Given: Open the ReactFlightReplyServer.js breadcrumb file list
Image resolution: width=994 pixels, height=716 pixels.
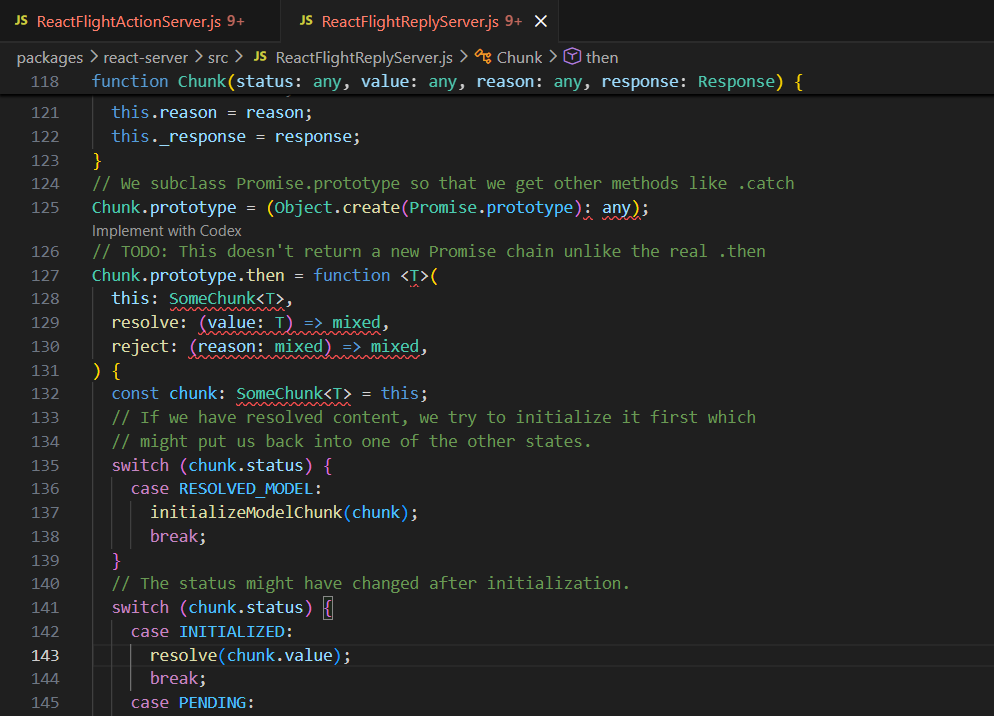Looking at the screenshot, I should click(364, 58).
